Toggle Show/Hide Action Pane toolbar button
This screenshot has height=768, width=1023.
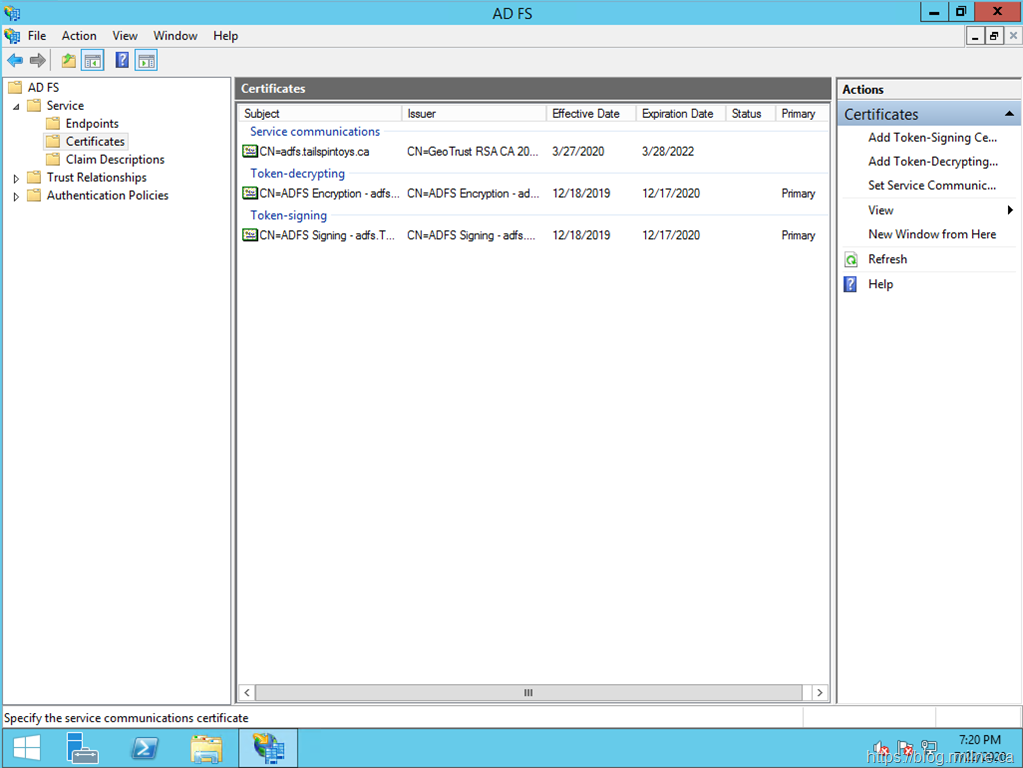[146, 61]
